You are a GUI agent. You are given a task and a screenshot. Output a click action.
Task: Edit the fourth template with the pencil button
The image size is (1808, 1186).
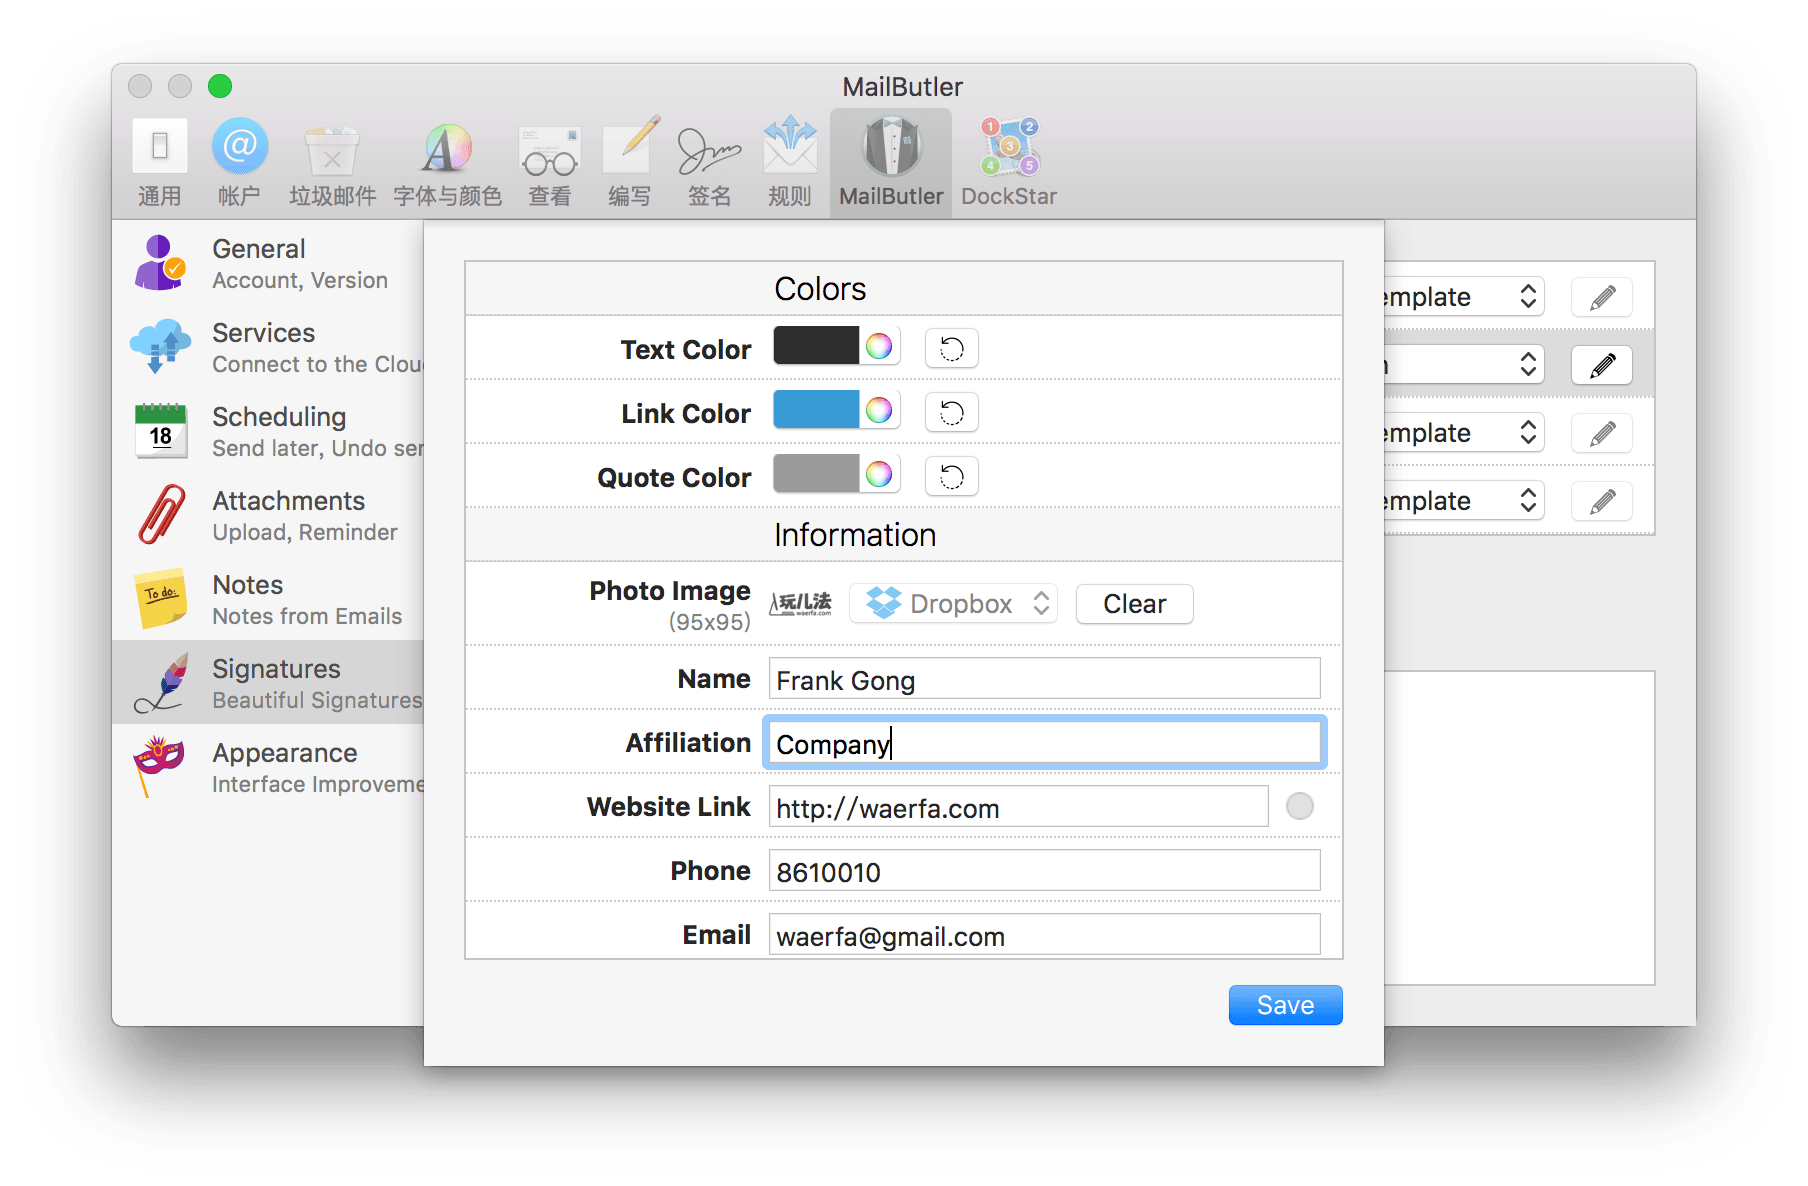click(x=1602, y=501)
